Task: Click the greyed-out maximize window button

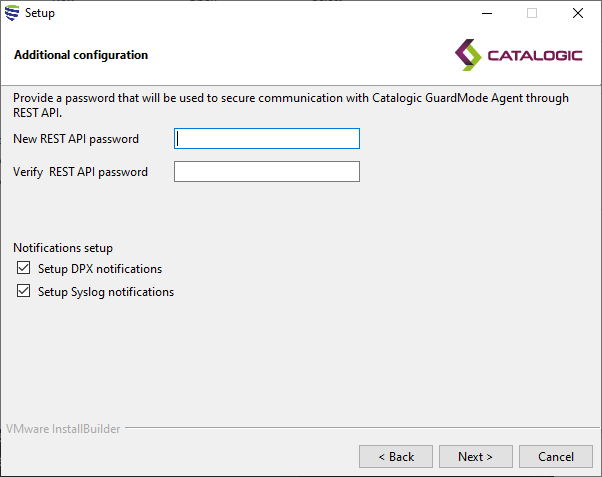Action: pyautogui.click(x=532, y=13)
